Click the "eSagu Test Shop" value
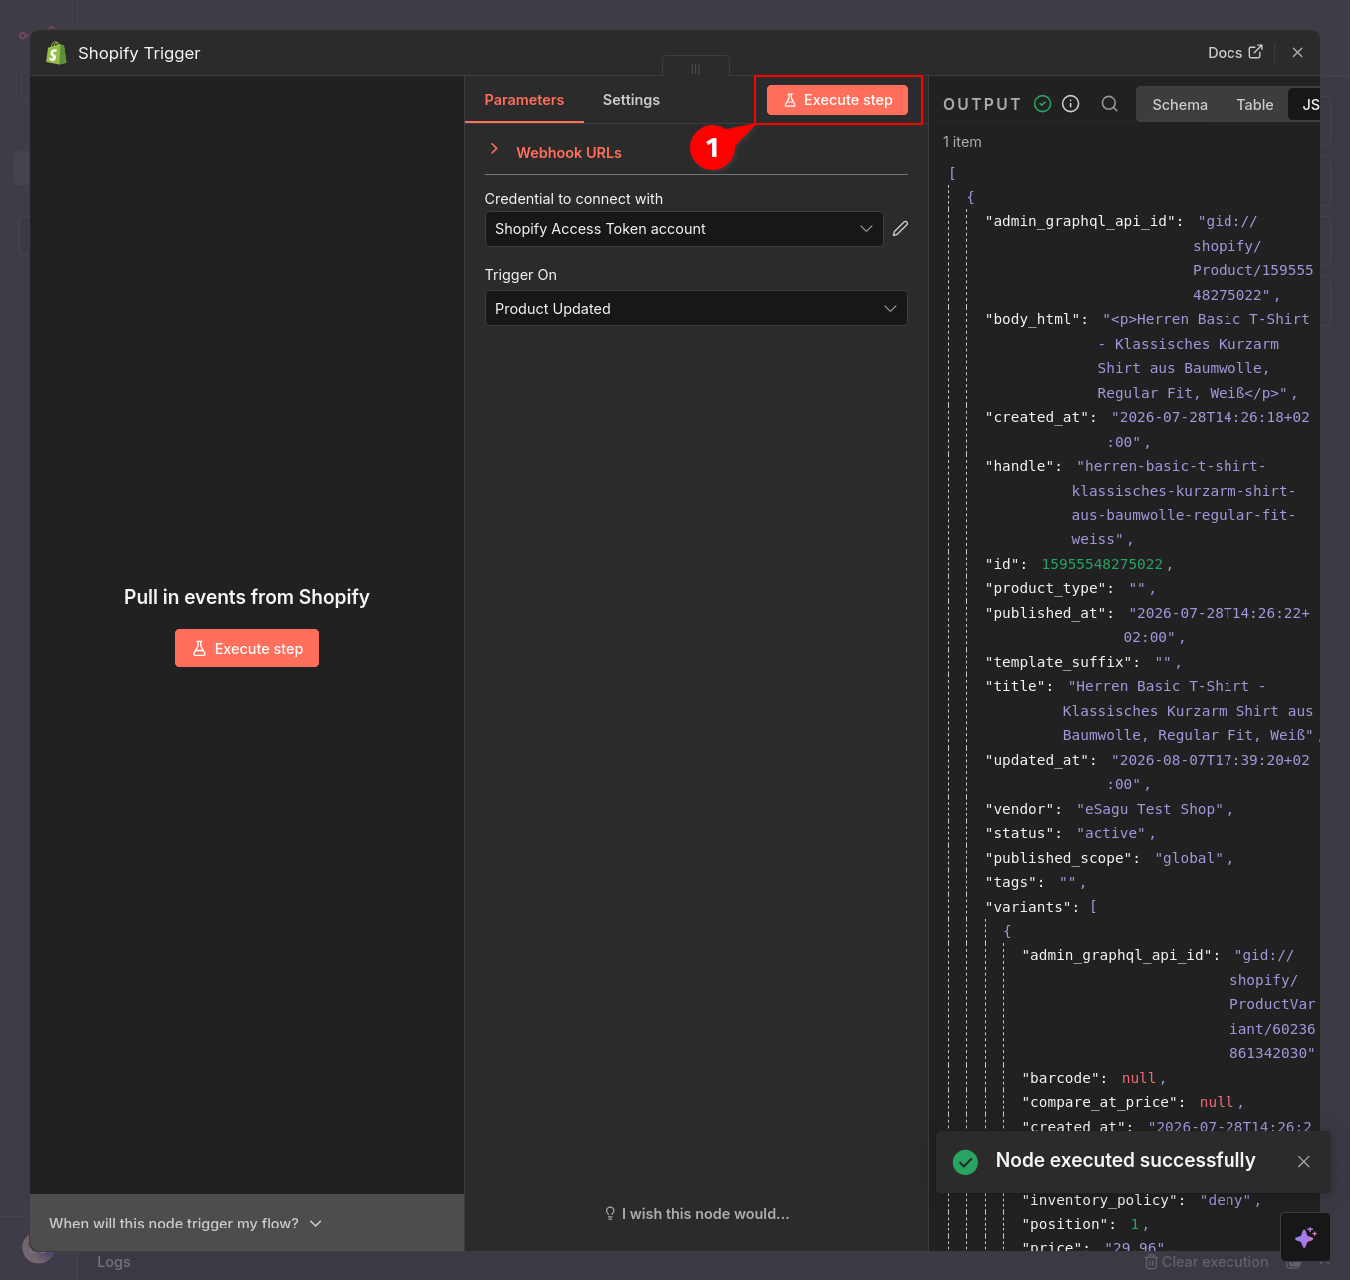Image resolution: width=1351 pixels, height=1281 pixels. 1150,809
